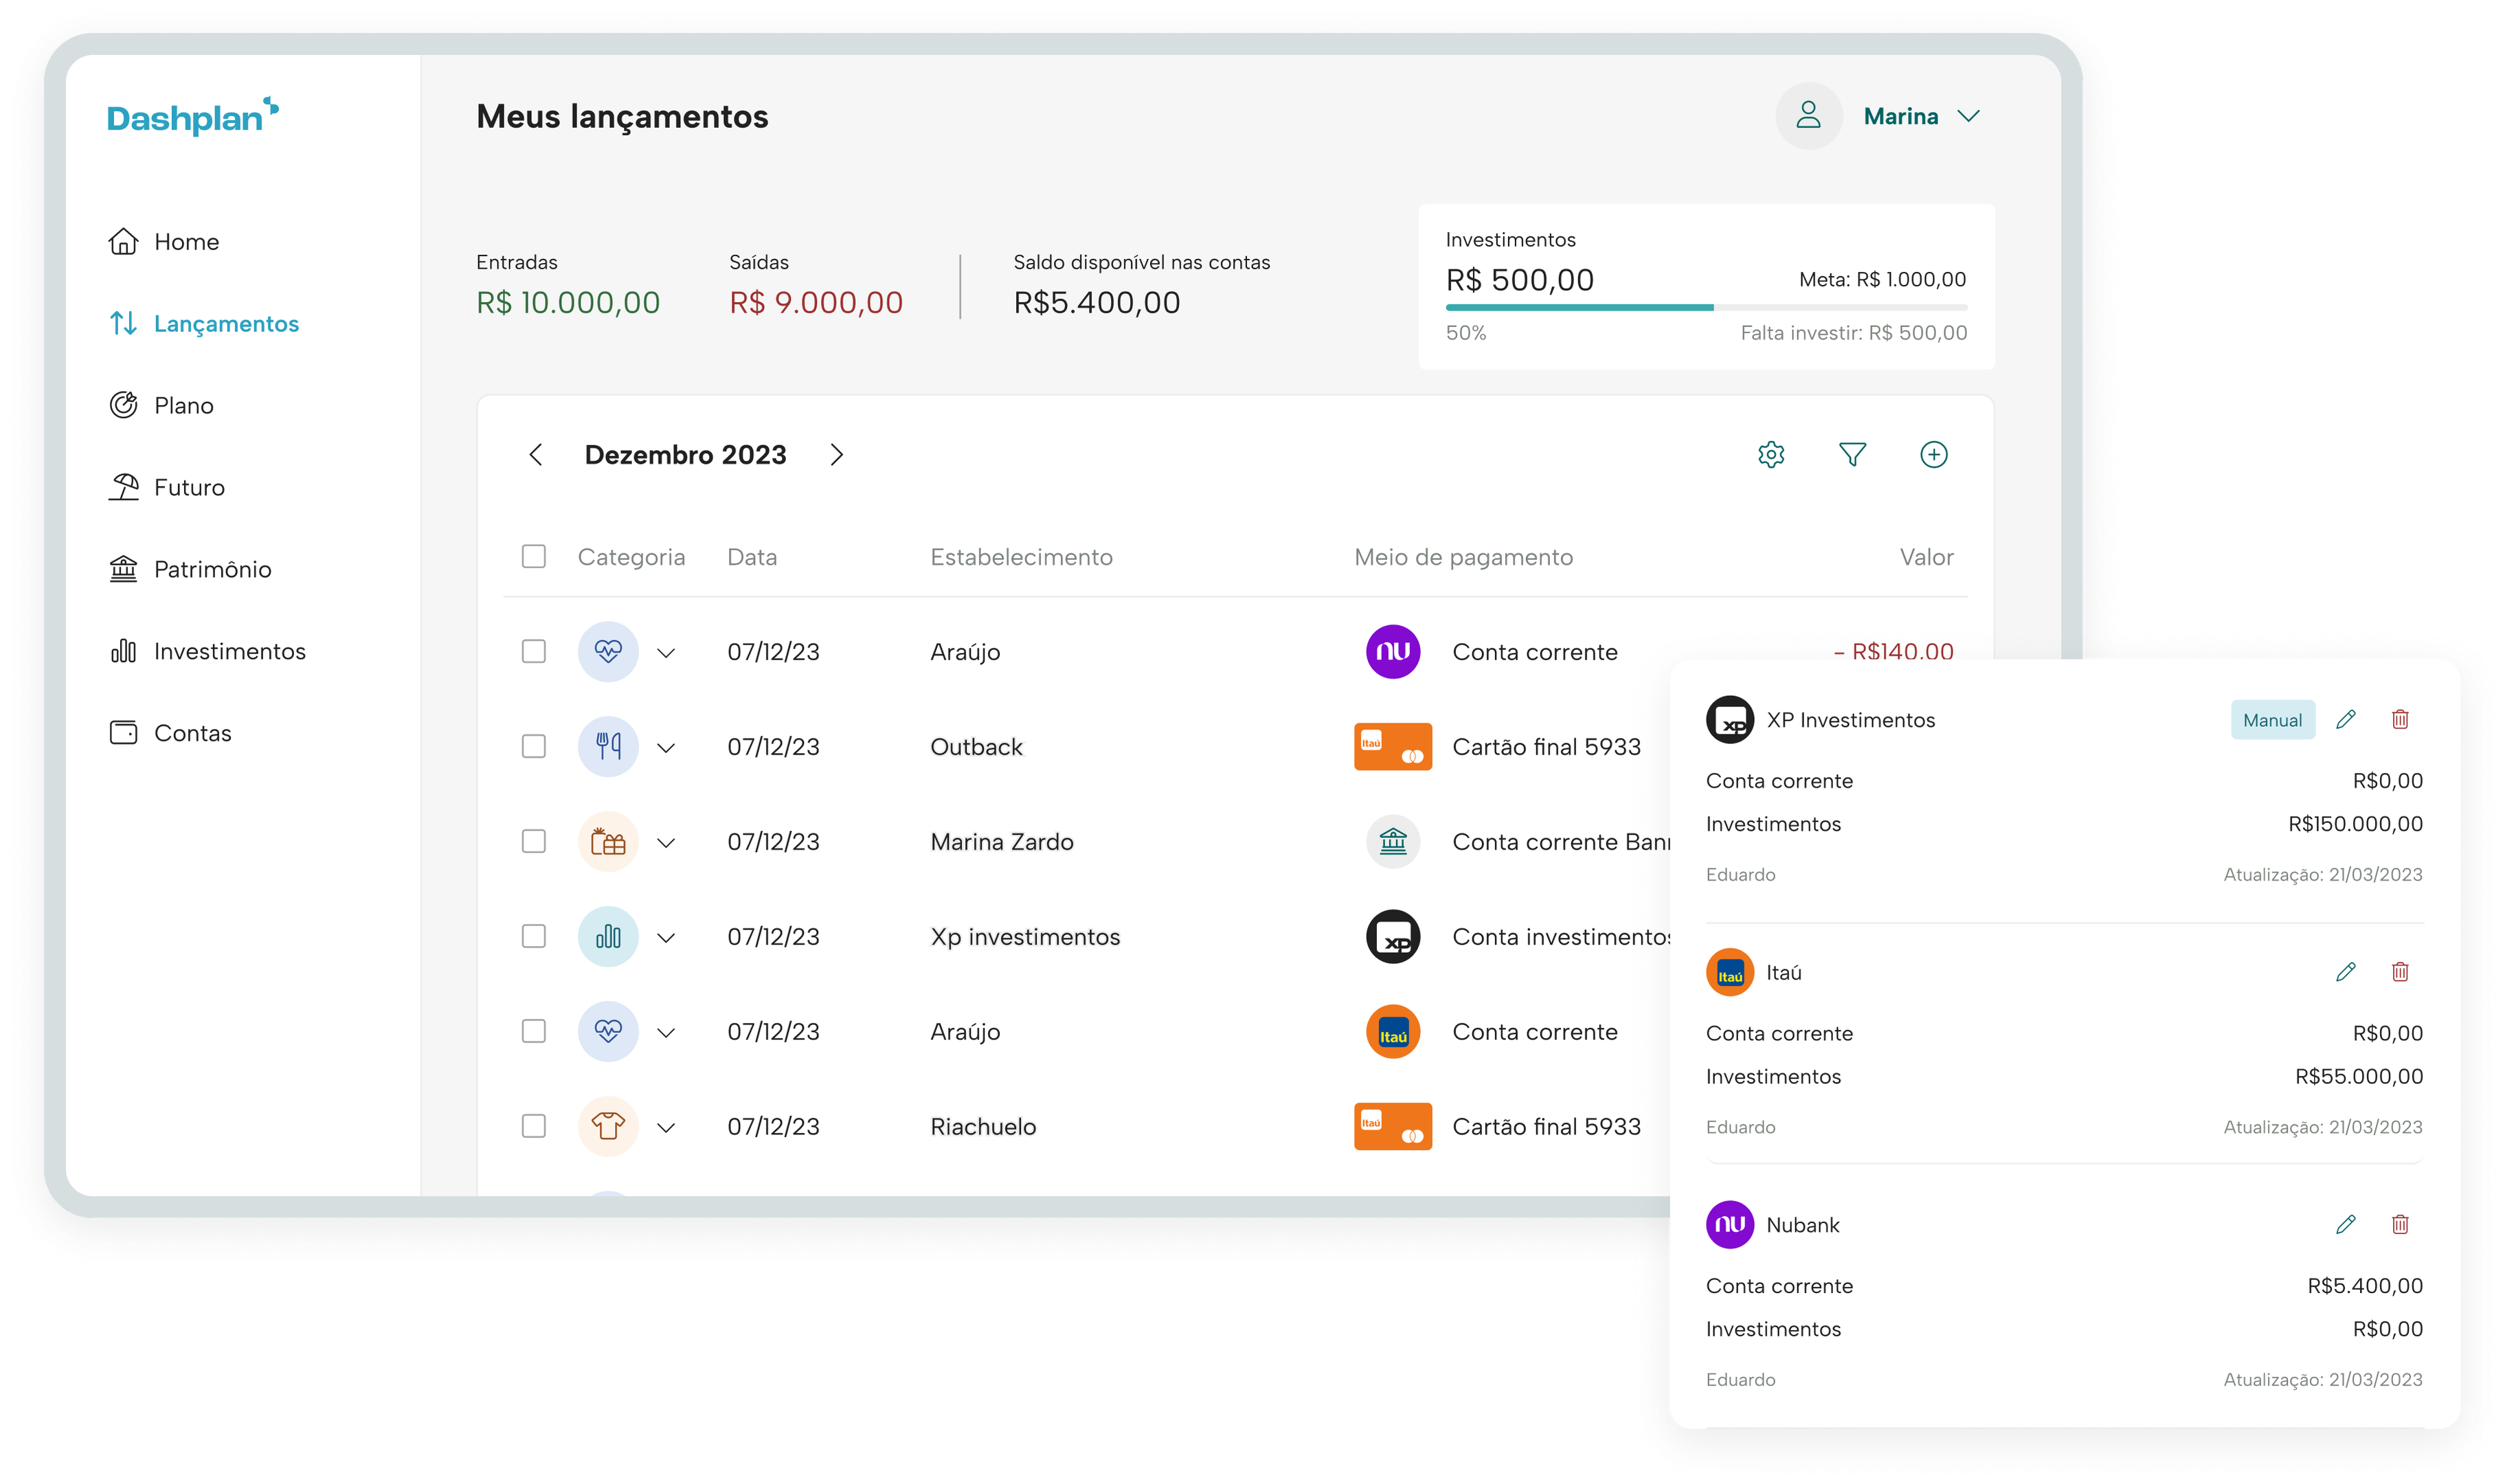
Task: Click the Saídas value R$ 9.000,00
Action: coord(816,302)
